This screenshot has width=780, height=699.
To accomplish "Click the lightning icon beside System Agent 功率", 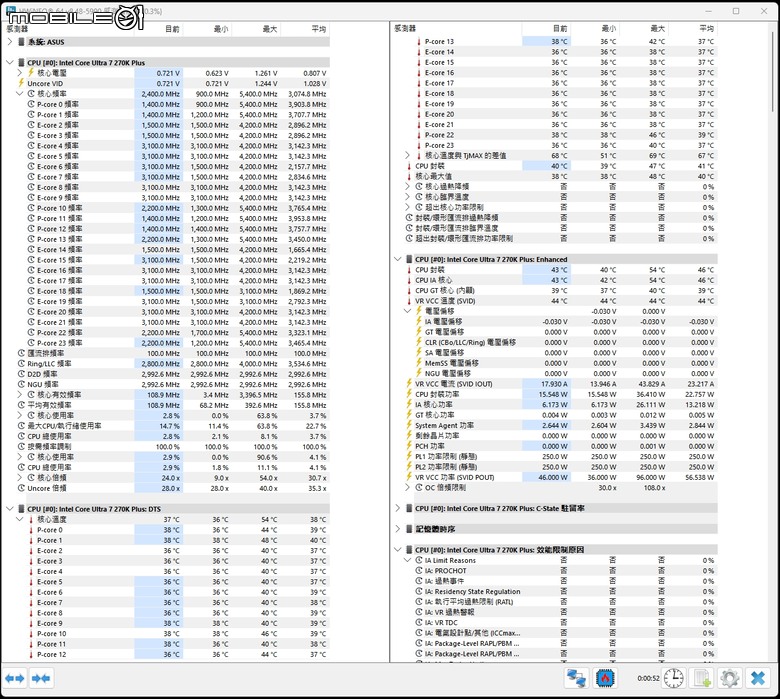I will point(409,425).
